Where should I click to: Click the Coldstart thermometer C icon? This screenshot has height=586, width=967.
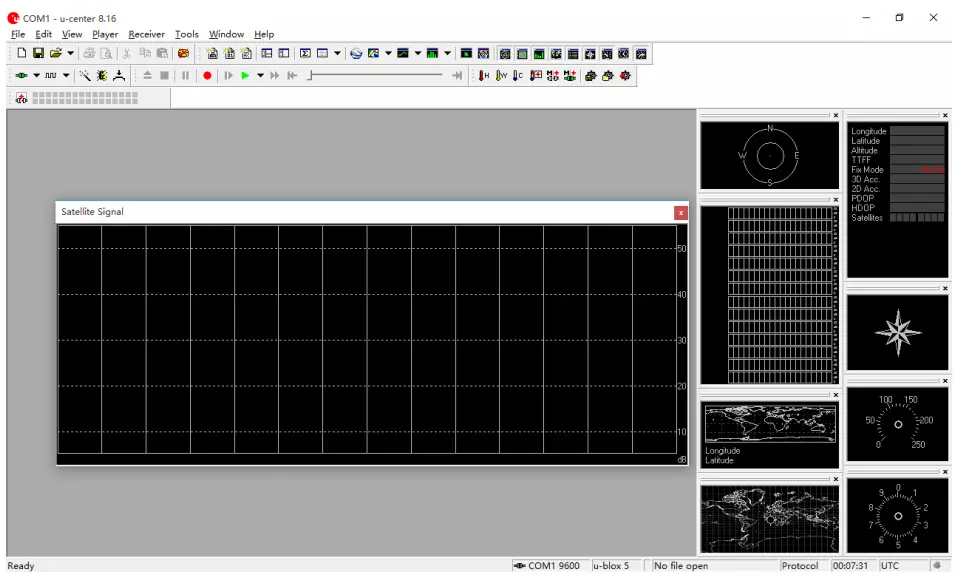[517, 76]
